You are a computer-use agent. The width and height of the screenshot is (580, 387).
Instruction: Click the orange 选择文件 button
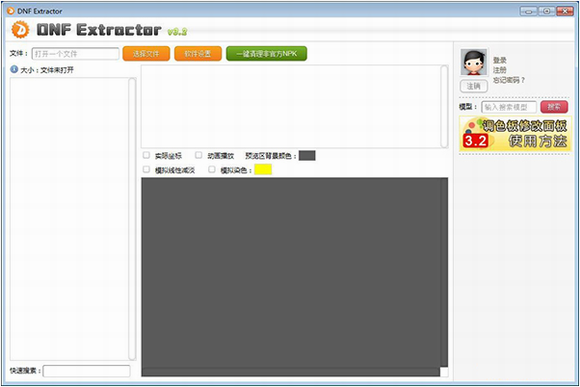coord(146,54)
